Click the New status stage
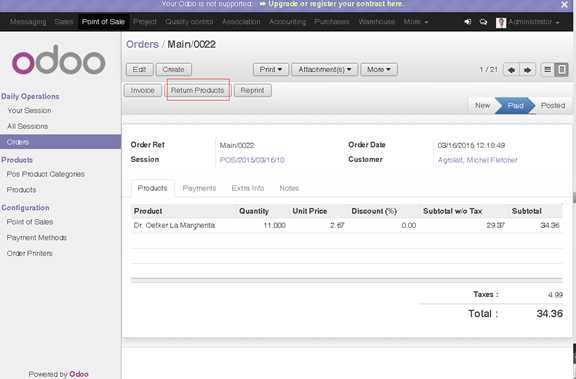576x379 pixels. pyautogui.click(x=482, y=106)
